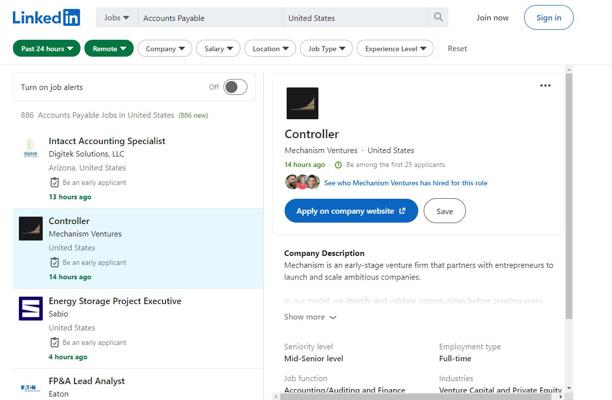The image size is (612, 400).
Task: Open the three-dots more options menu
Action: [545, 85]
